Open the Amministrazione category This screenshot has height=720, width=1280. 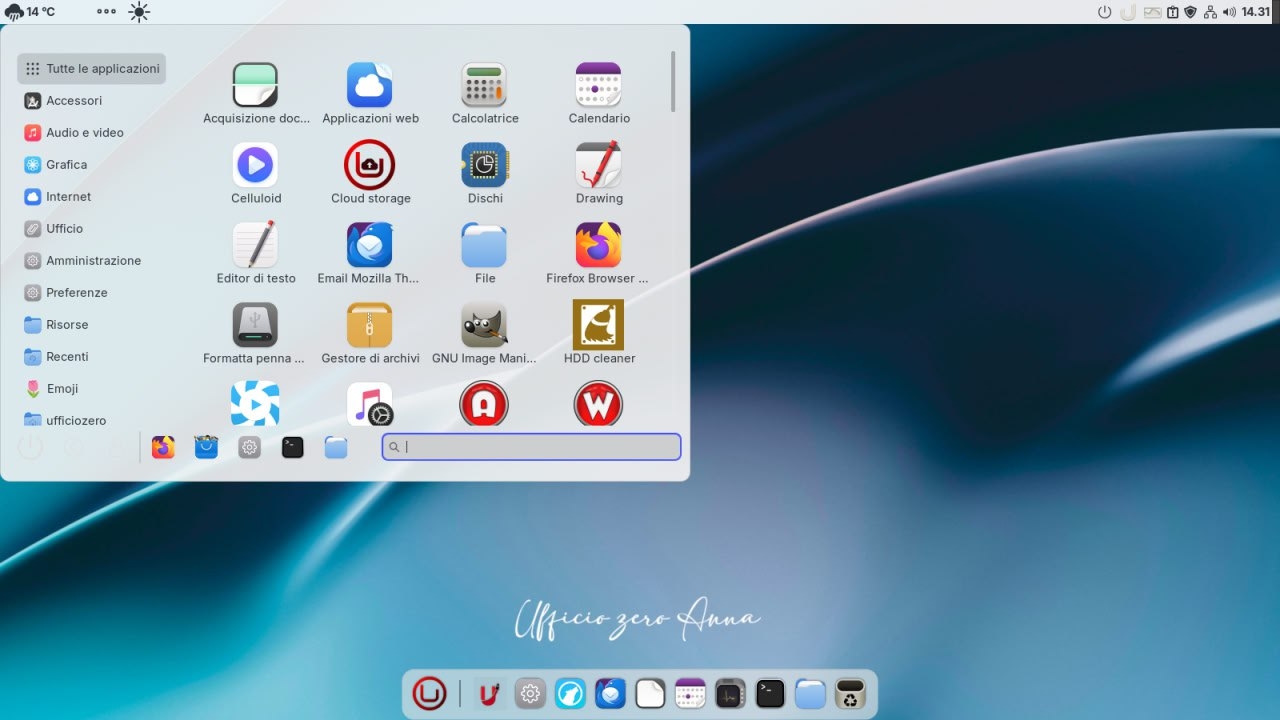(93, 261)
